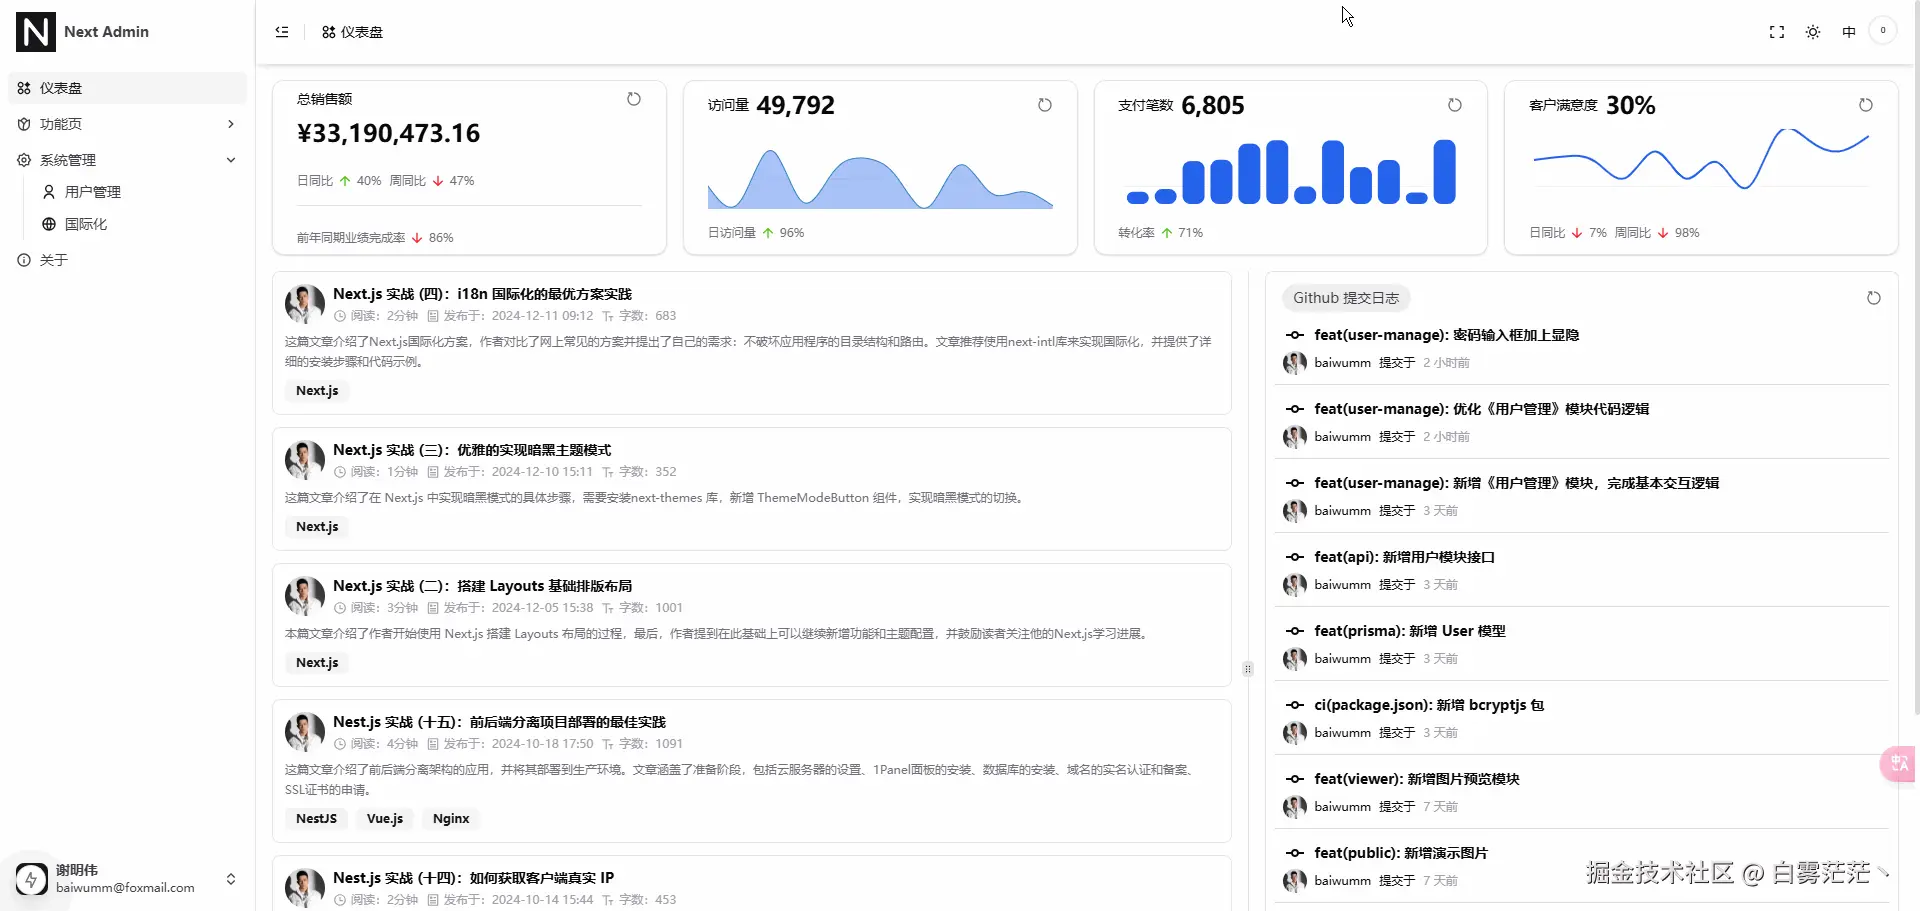Click the 客户满意度 line chart
The width and height of the screenshot is (1920, 911).
tap(1701, 157)
